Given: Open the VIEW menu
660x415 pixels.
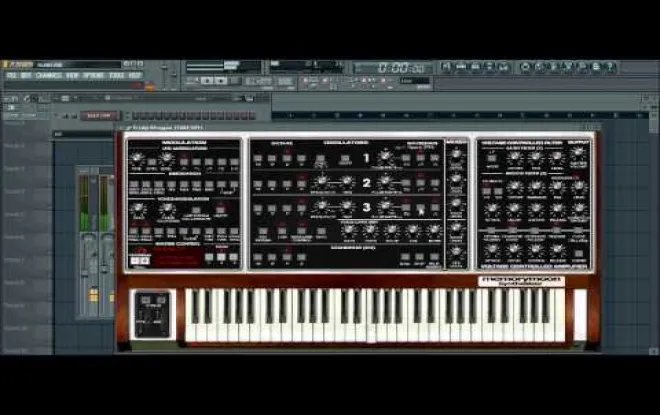Looking at the screenshot, I should click(x=72, y=76).
